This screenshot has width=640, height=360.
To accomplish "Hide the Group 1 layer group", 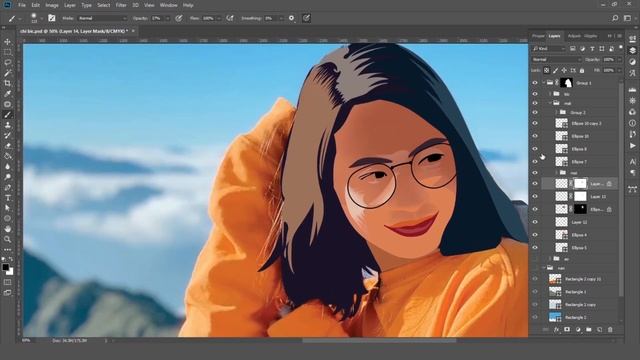I will [535, 83].
